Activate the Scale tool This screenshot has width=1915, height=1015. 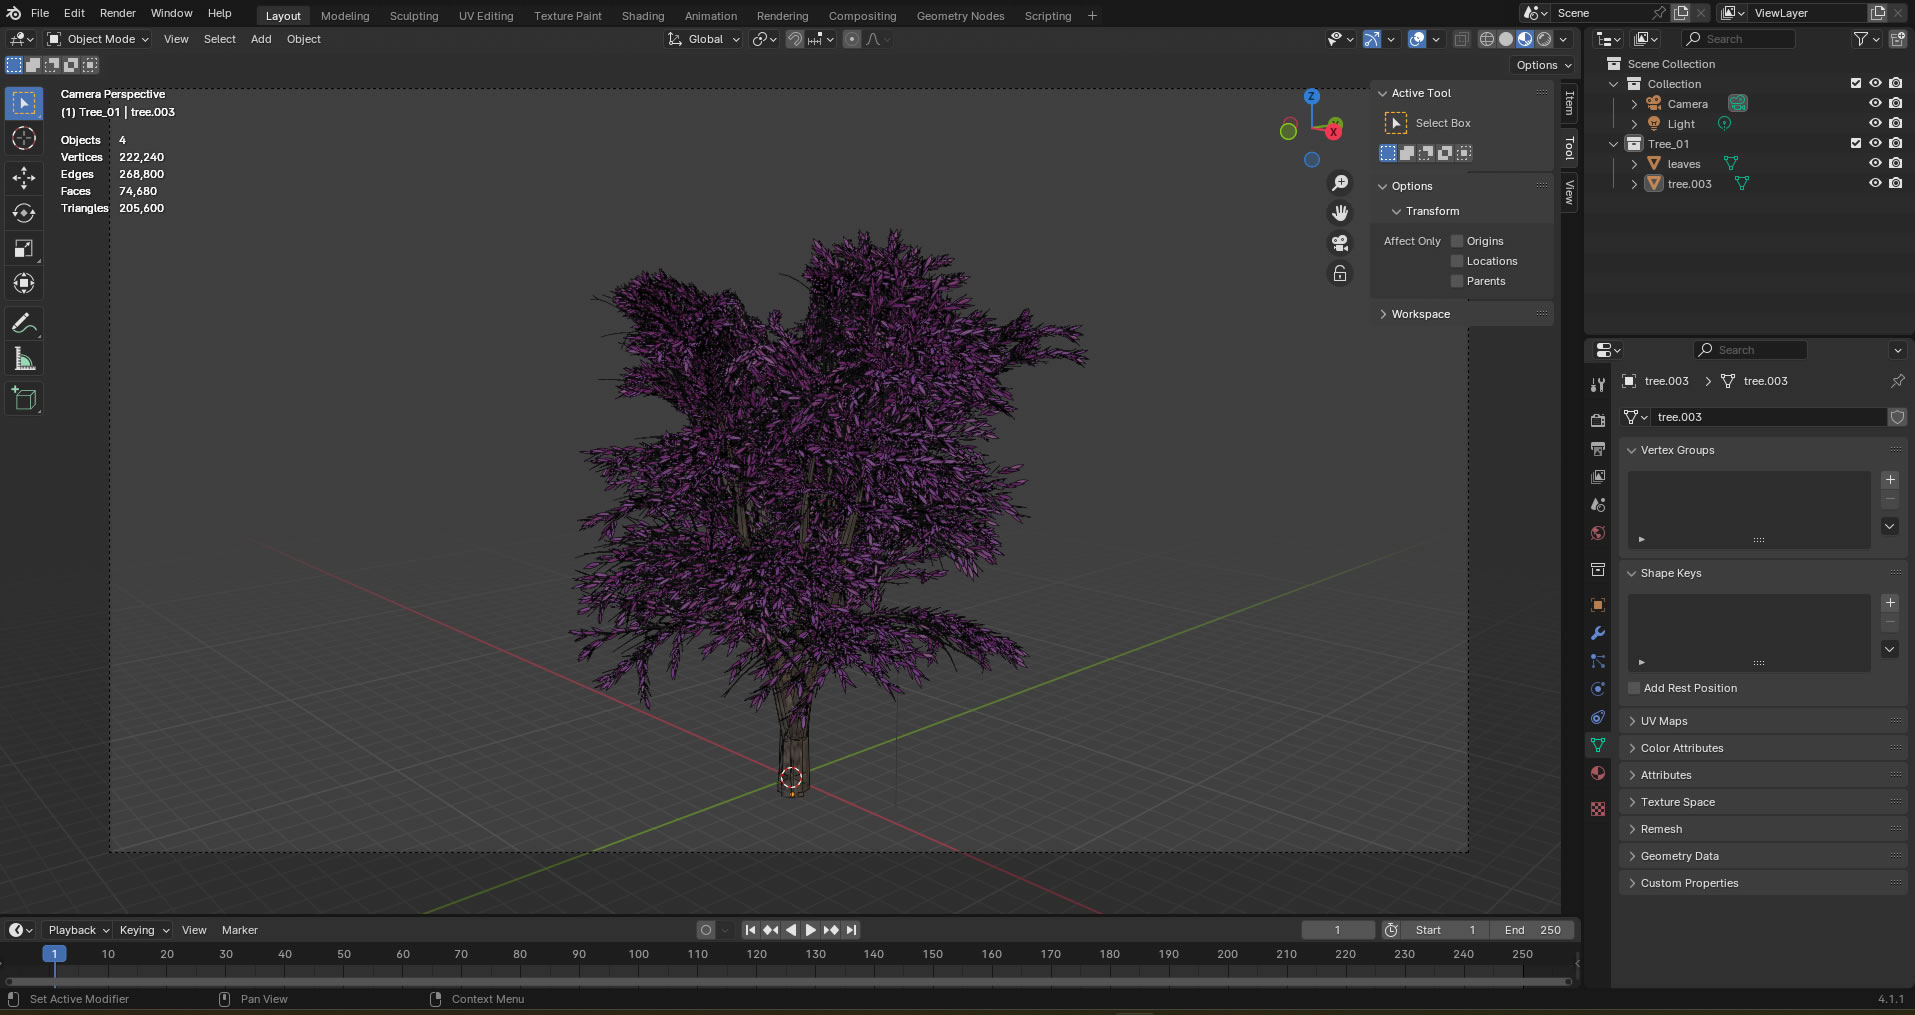tap(24, 248)
